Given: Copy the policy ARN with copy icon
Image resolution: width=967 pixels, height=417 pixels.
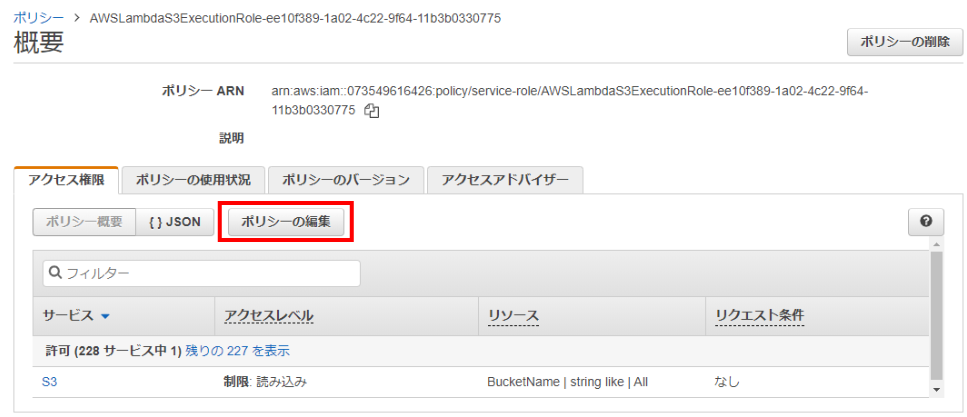Looking at the screenshot, I should [371, 111].
